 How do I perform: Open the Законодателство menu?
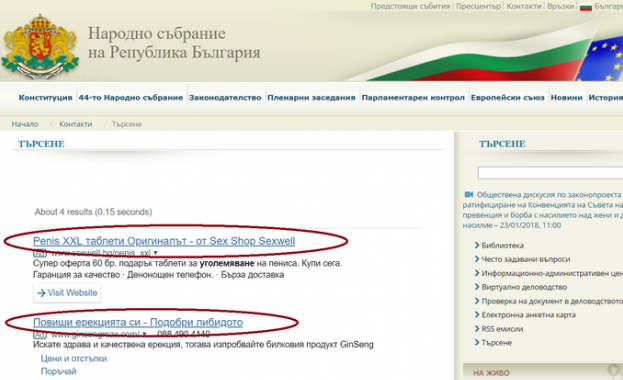[225, 98]
